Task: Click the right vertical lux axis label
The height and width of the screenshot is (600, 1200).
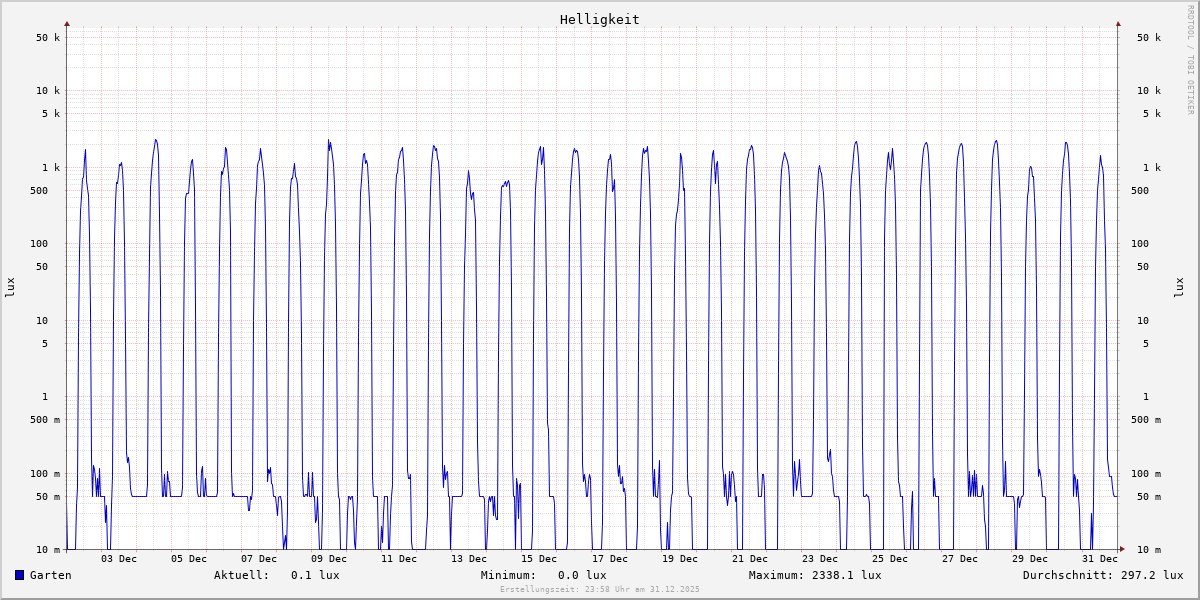Action: pos(1179,287)
